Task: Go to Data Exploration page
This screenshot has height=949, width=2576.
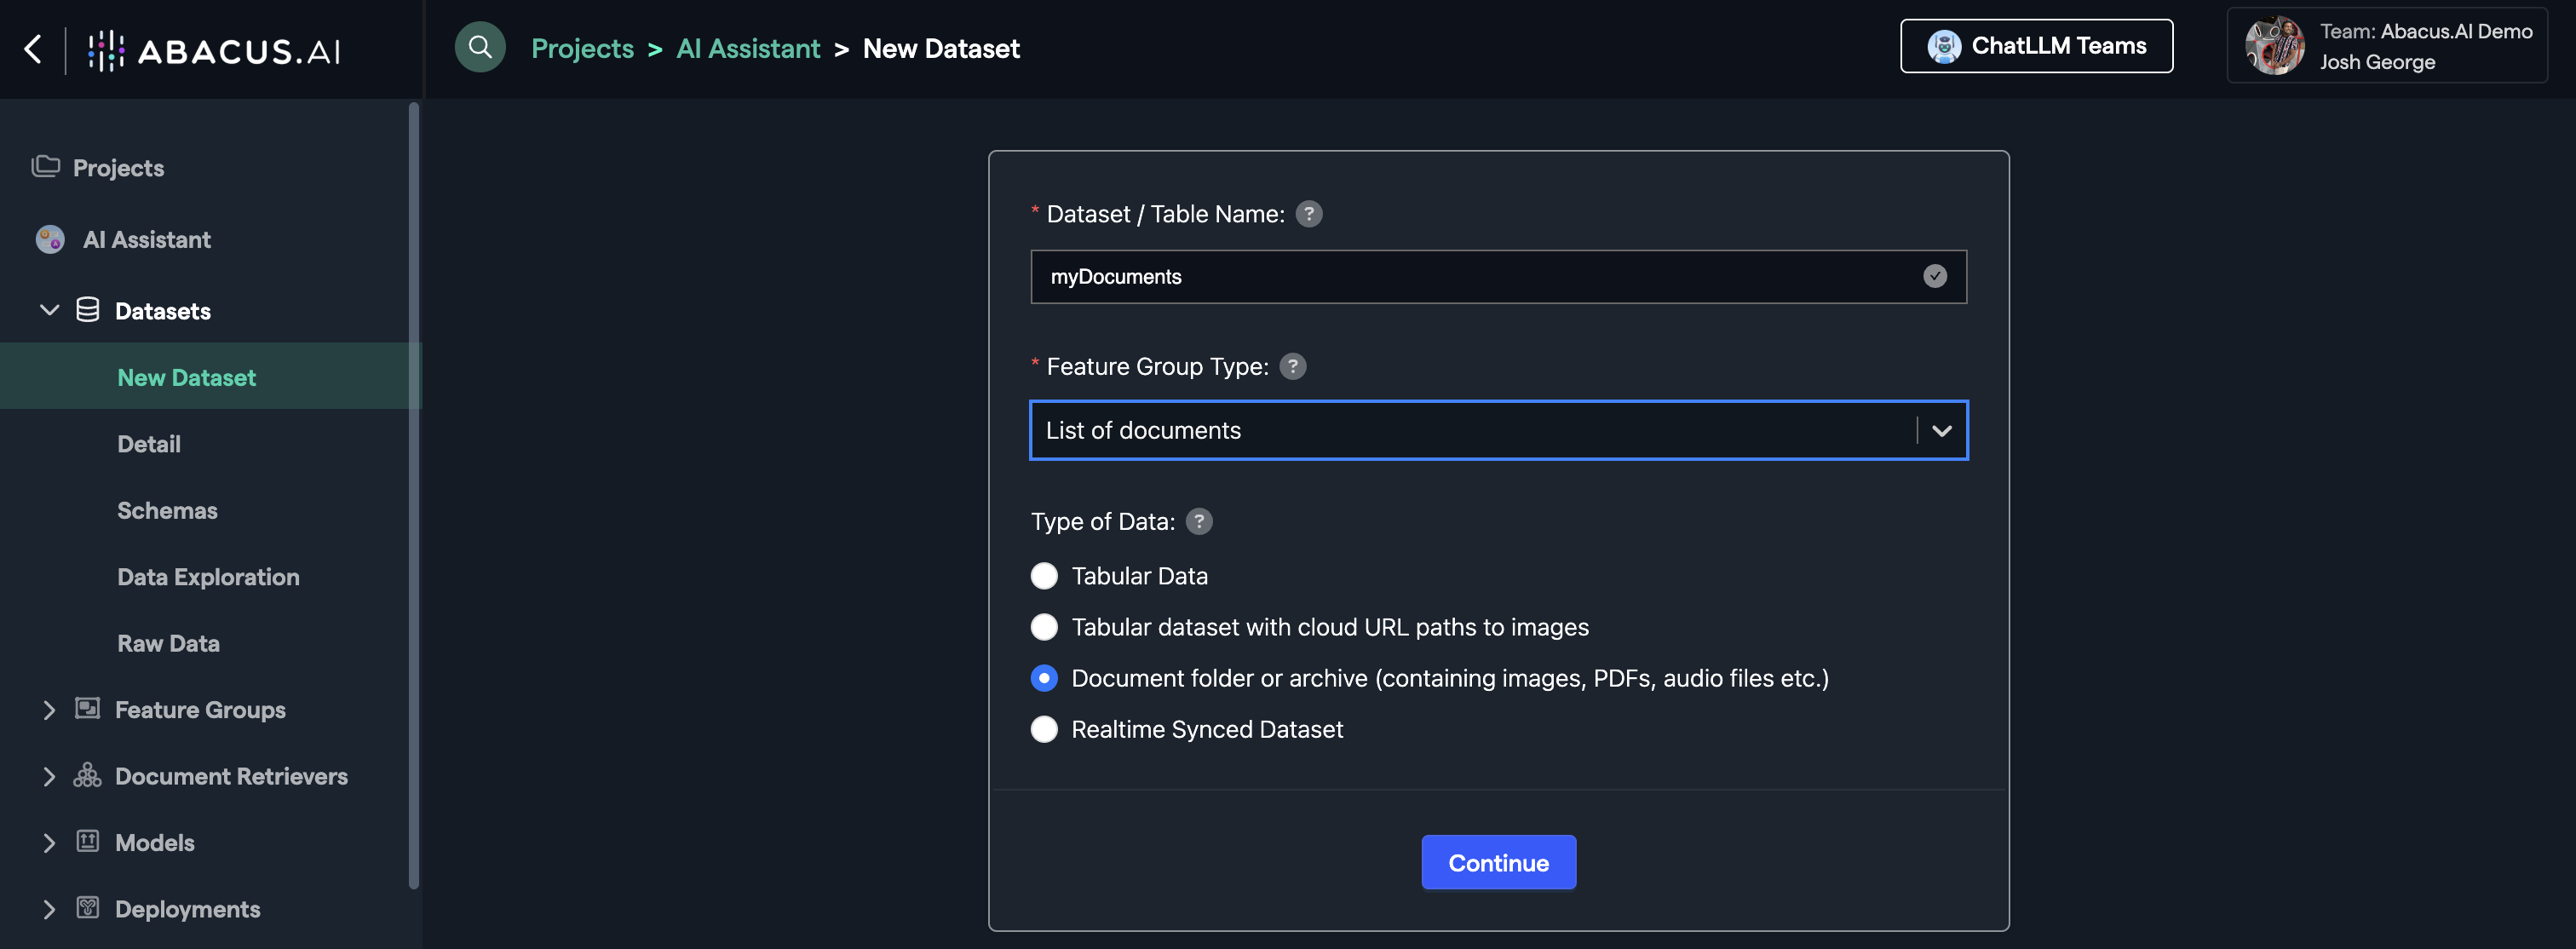Action: (x=208, y=577)
